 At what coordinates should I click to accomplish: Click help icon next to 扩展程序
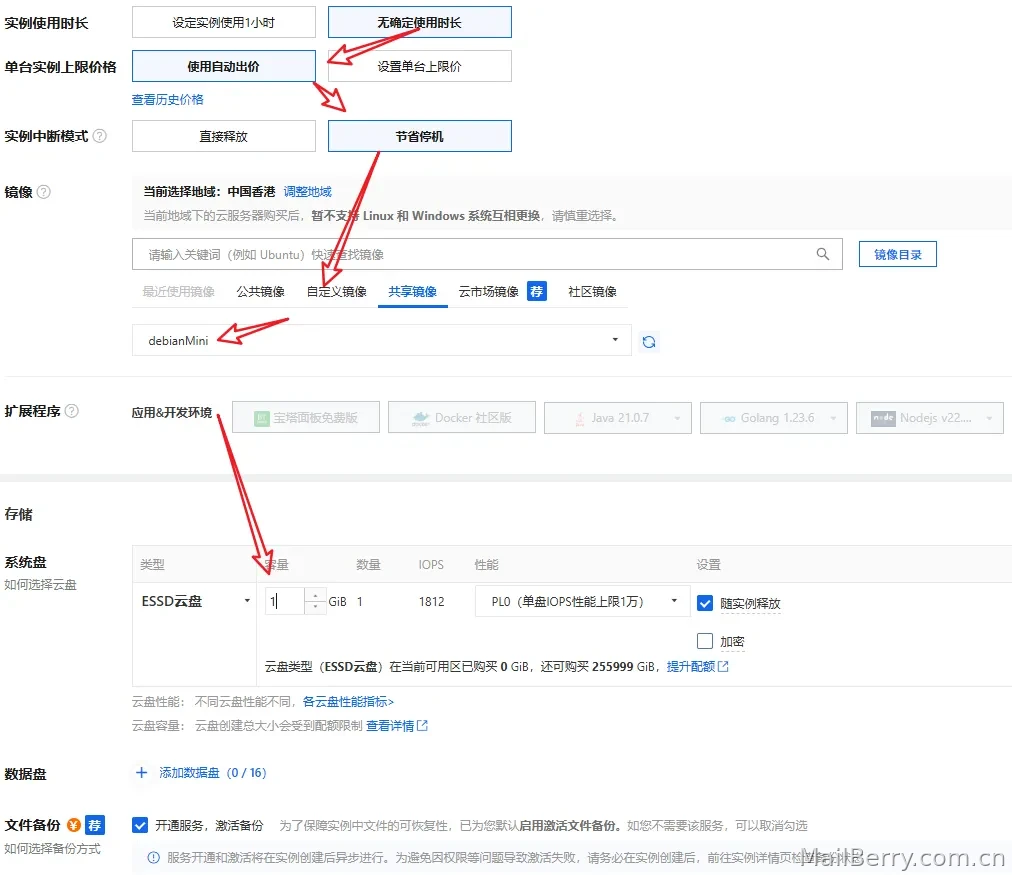[72, 411]
